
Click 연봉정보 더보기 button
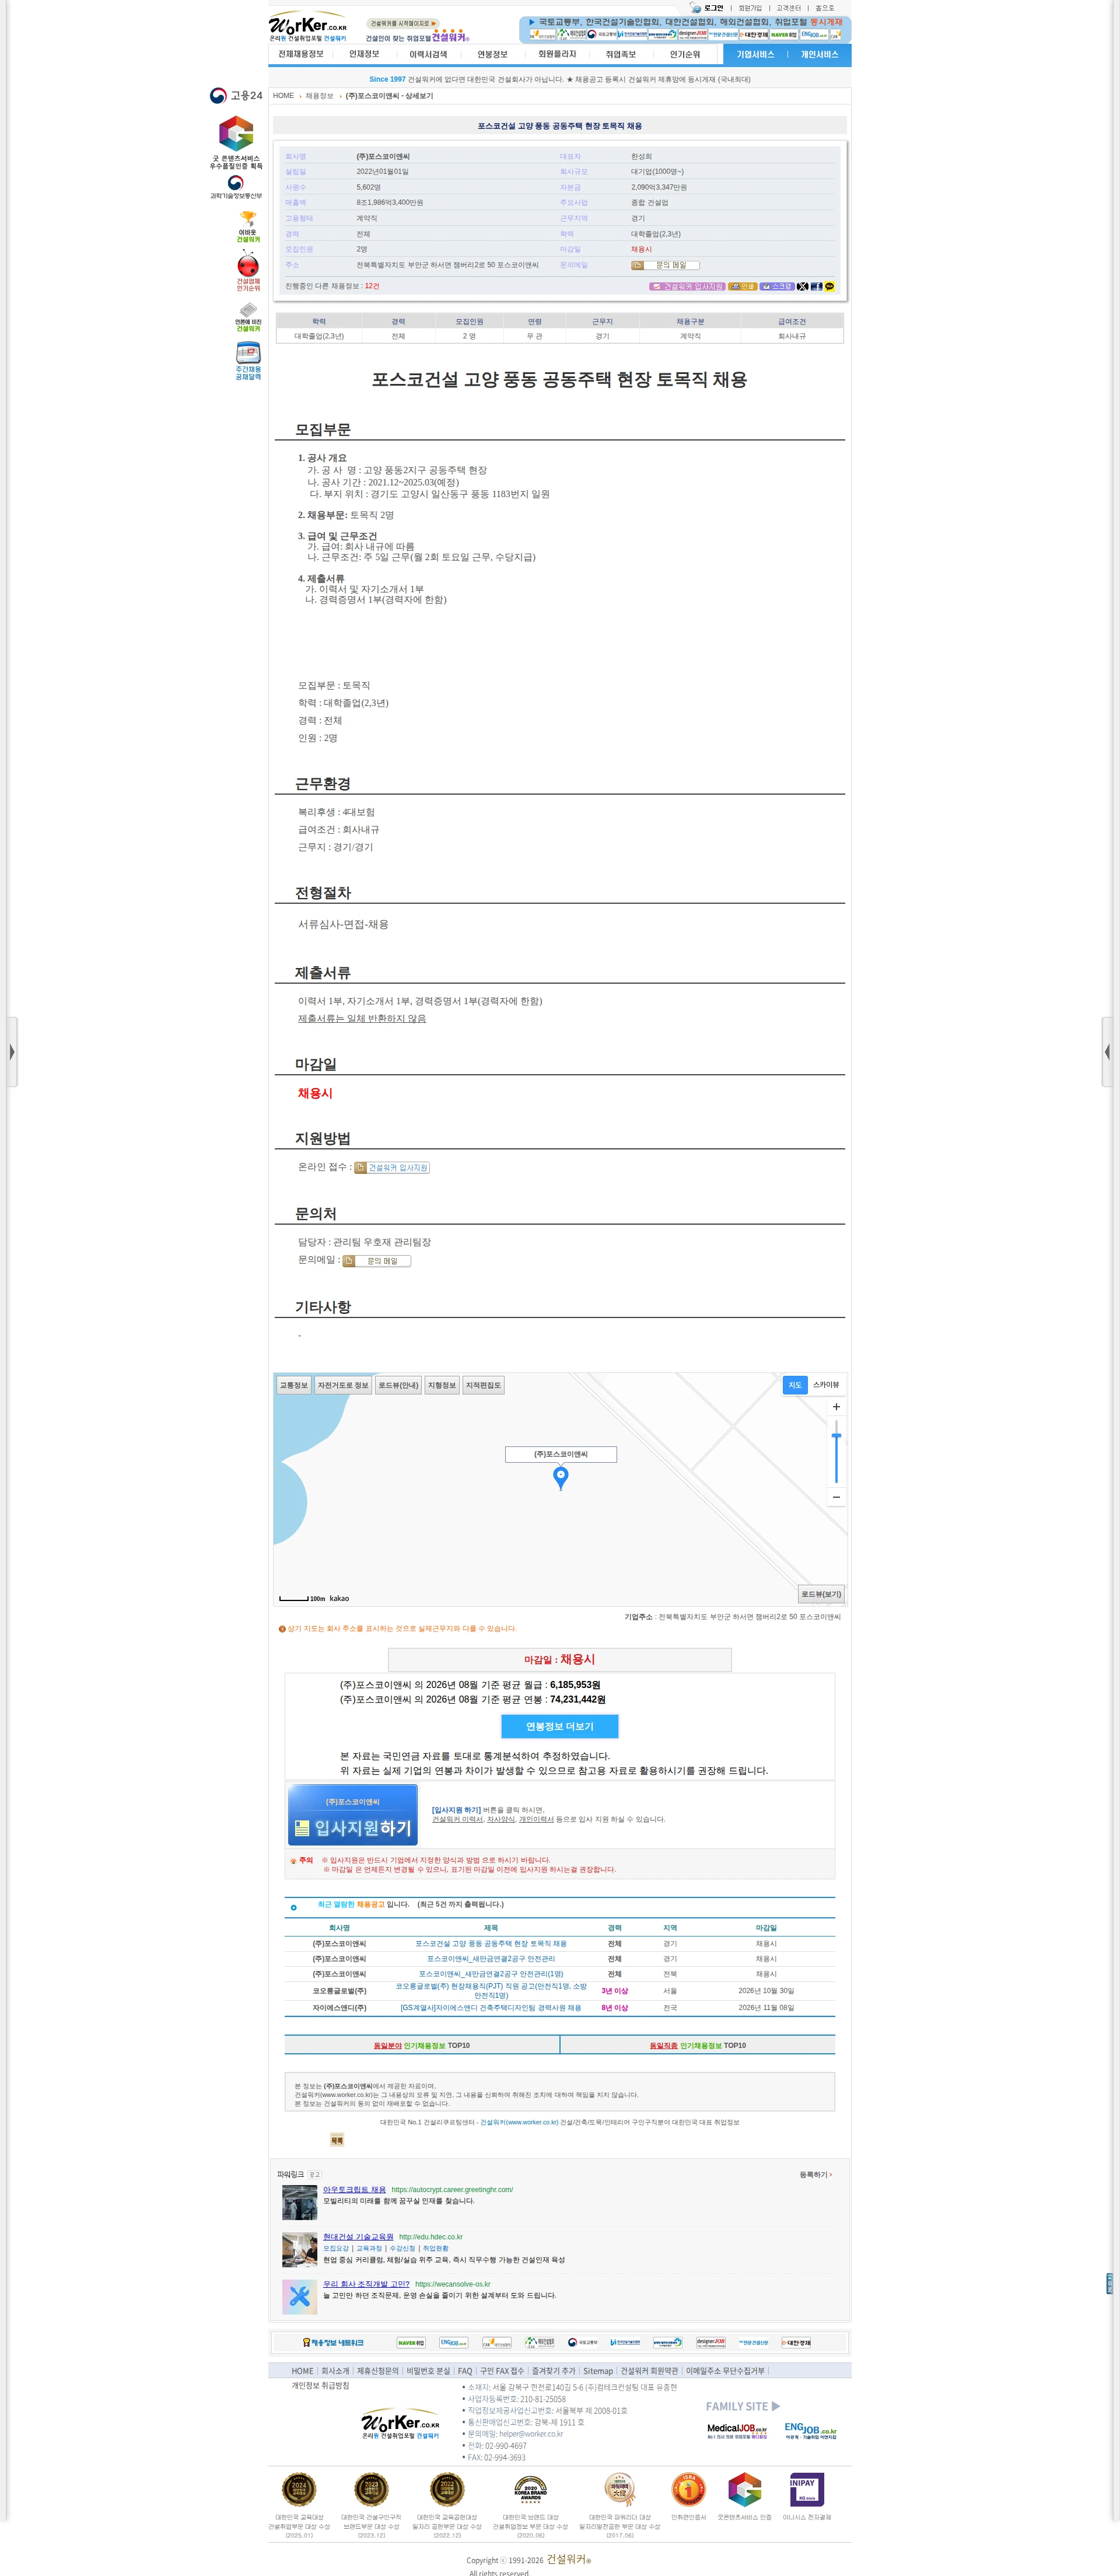(x=560, y=1727)
